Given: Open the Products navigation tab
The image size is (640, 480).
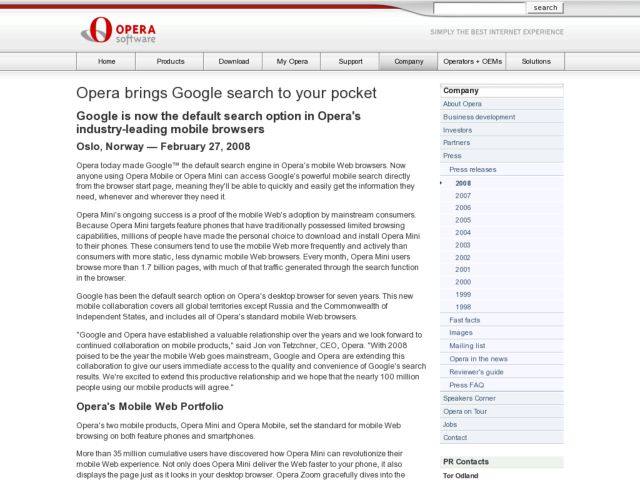Looking at the screenshot, I should point(170,61).
